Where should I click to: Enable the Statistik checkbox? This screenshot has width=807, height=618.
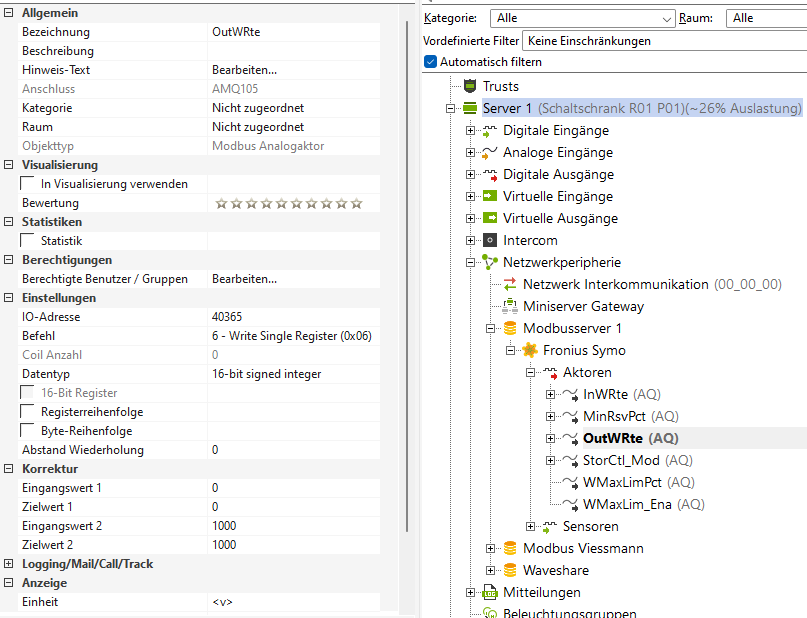point(27,241)
